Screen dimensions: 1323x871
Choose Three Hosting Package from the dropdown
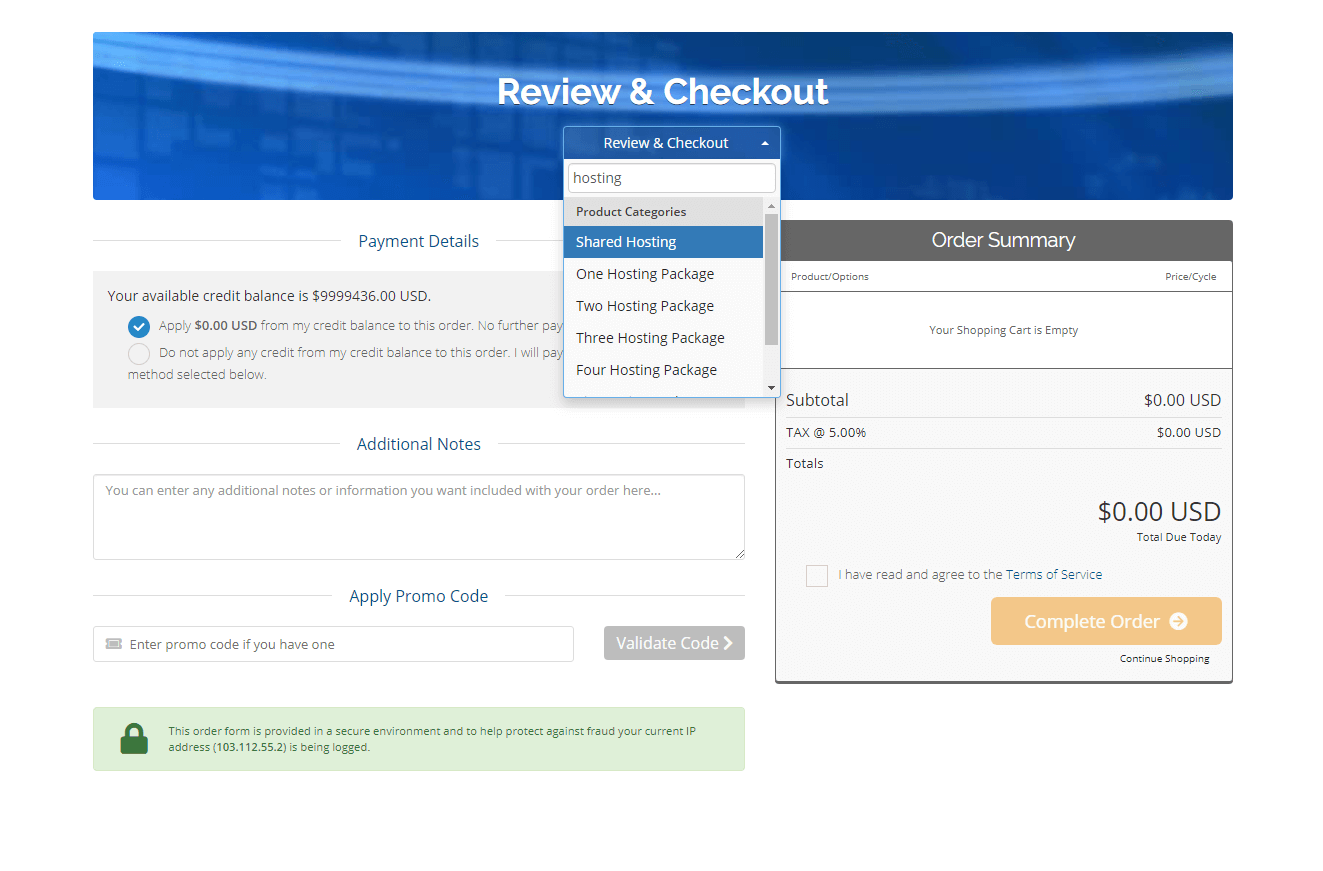tap(650, 337)
